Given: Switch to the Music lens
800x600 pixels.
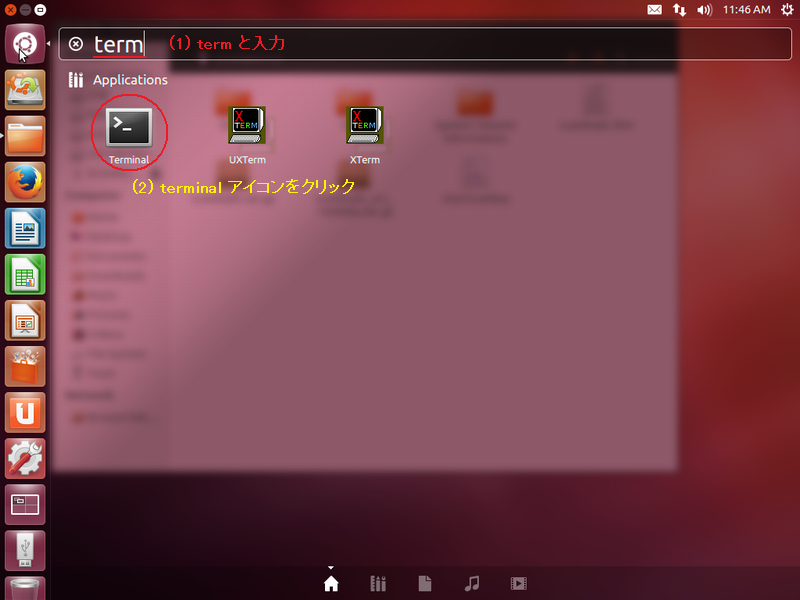Looking at the screenshot, I should [x=472, y=583].
